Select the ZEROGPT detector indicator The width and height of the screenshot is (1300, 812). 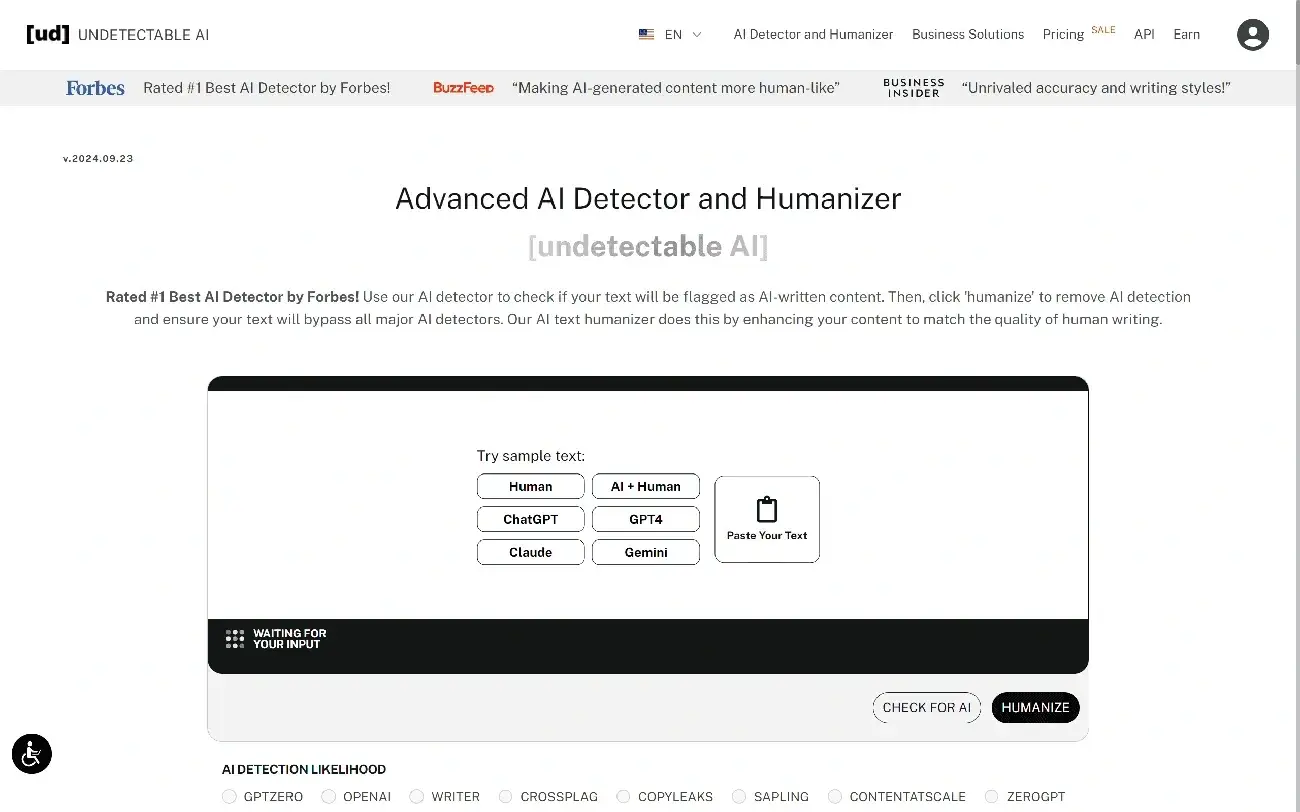pos(992,797)
